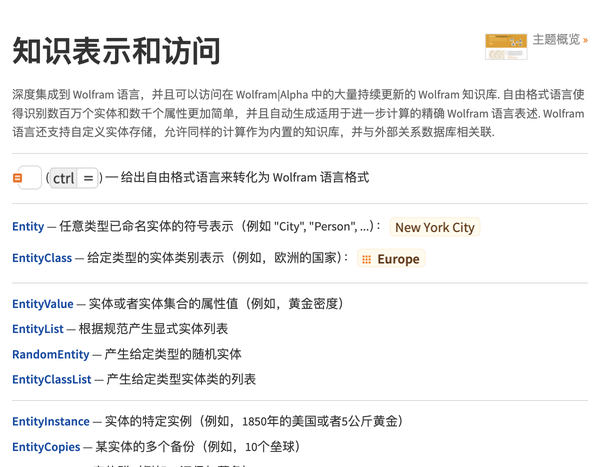Image resolution: width=600 pixels, height=467 pixels.
Task: Click the 黄金密度 example text
Action: (313, 304)
